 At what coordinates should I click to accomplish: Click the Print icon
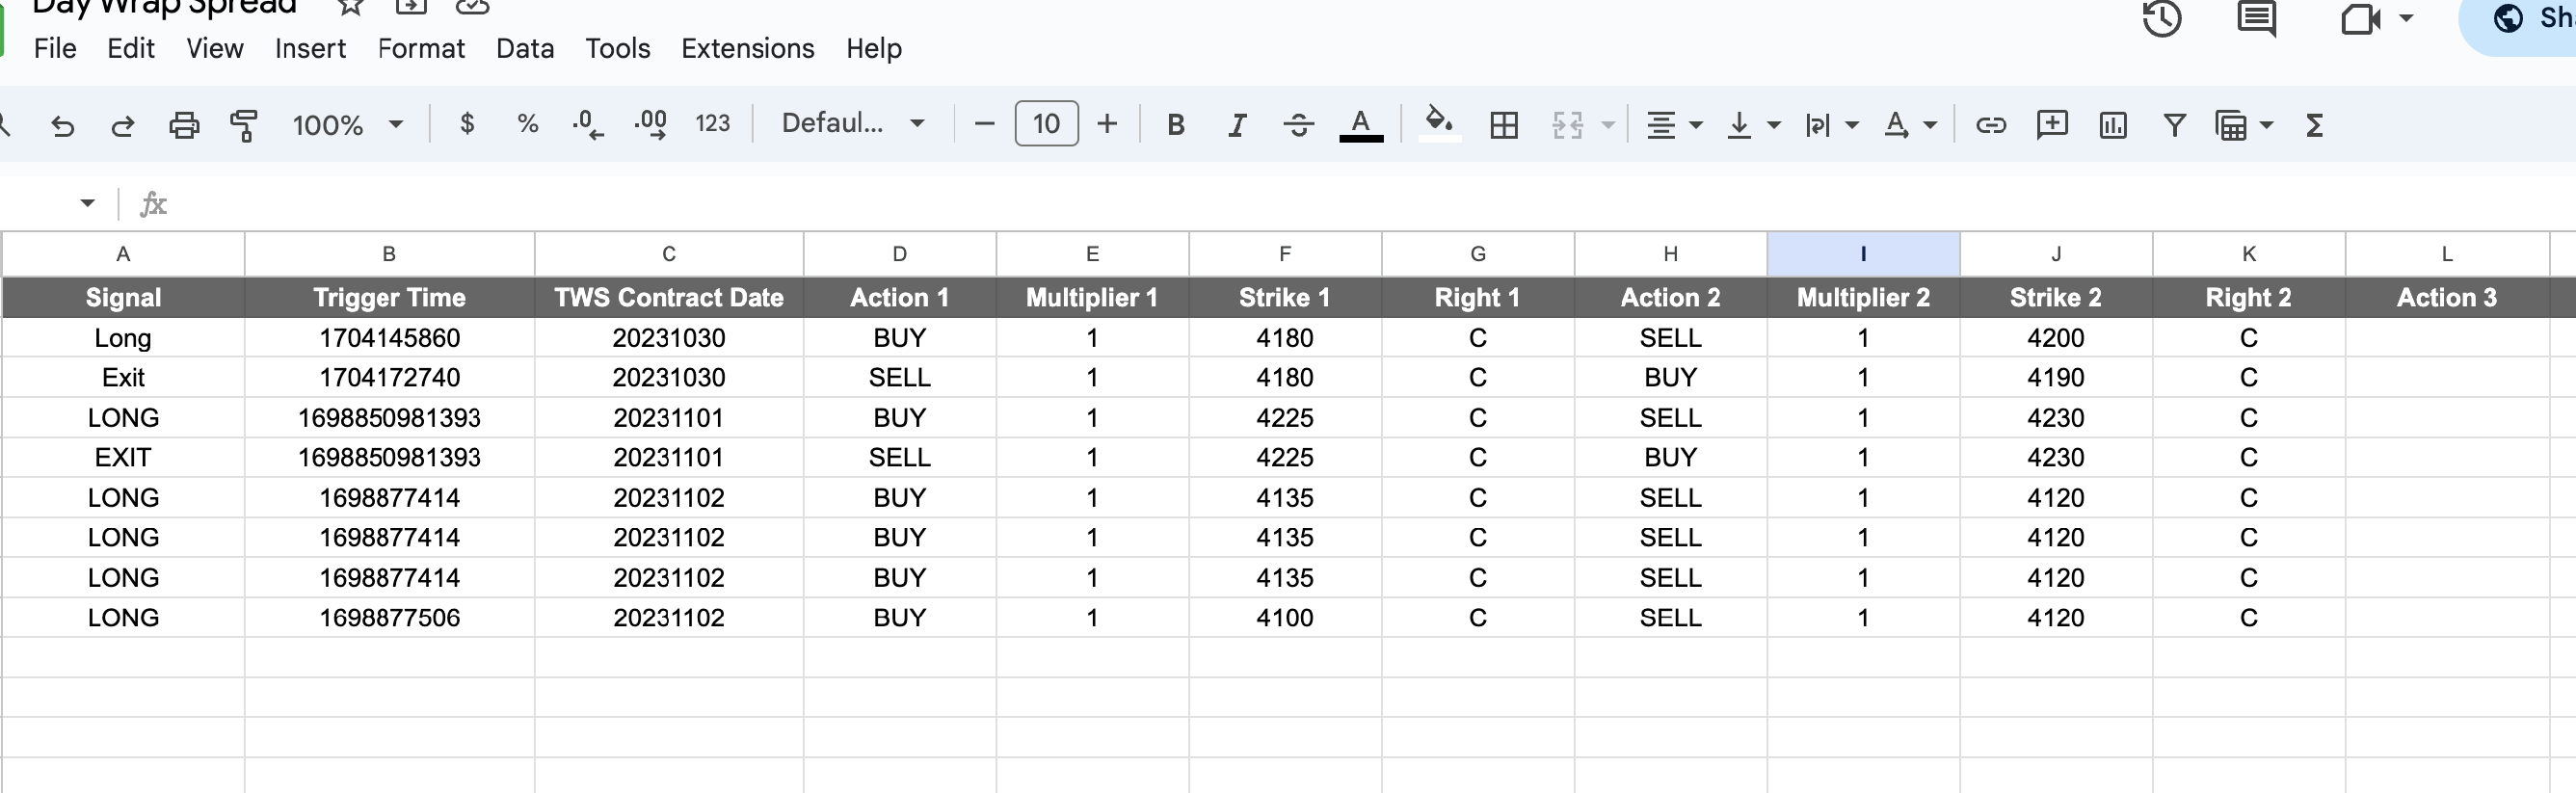click(x=184, y=125)
